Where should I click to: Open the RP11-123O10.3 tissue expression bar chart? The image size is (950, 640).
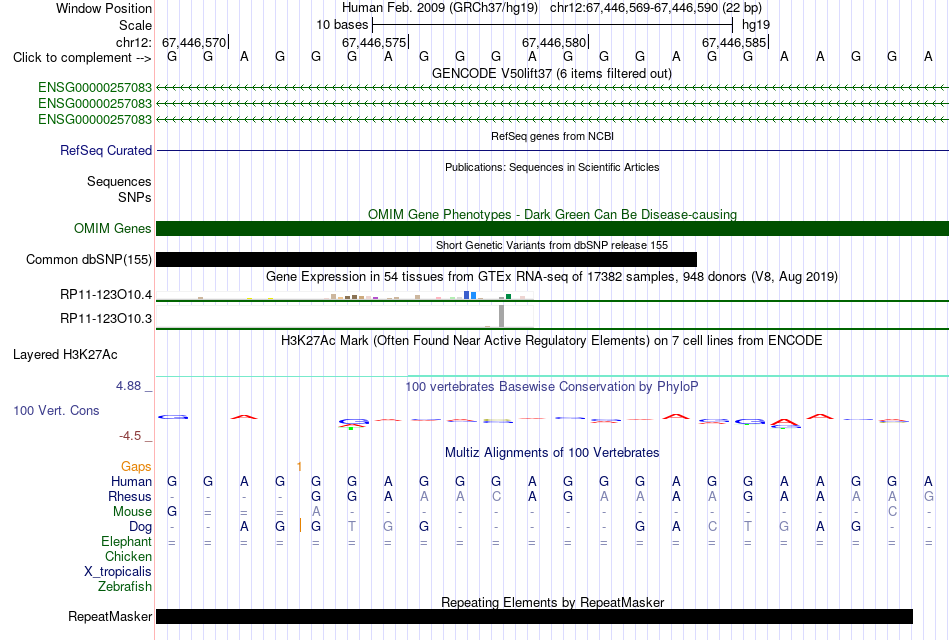tap(345, 316)
